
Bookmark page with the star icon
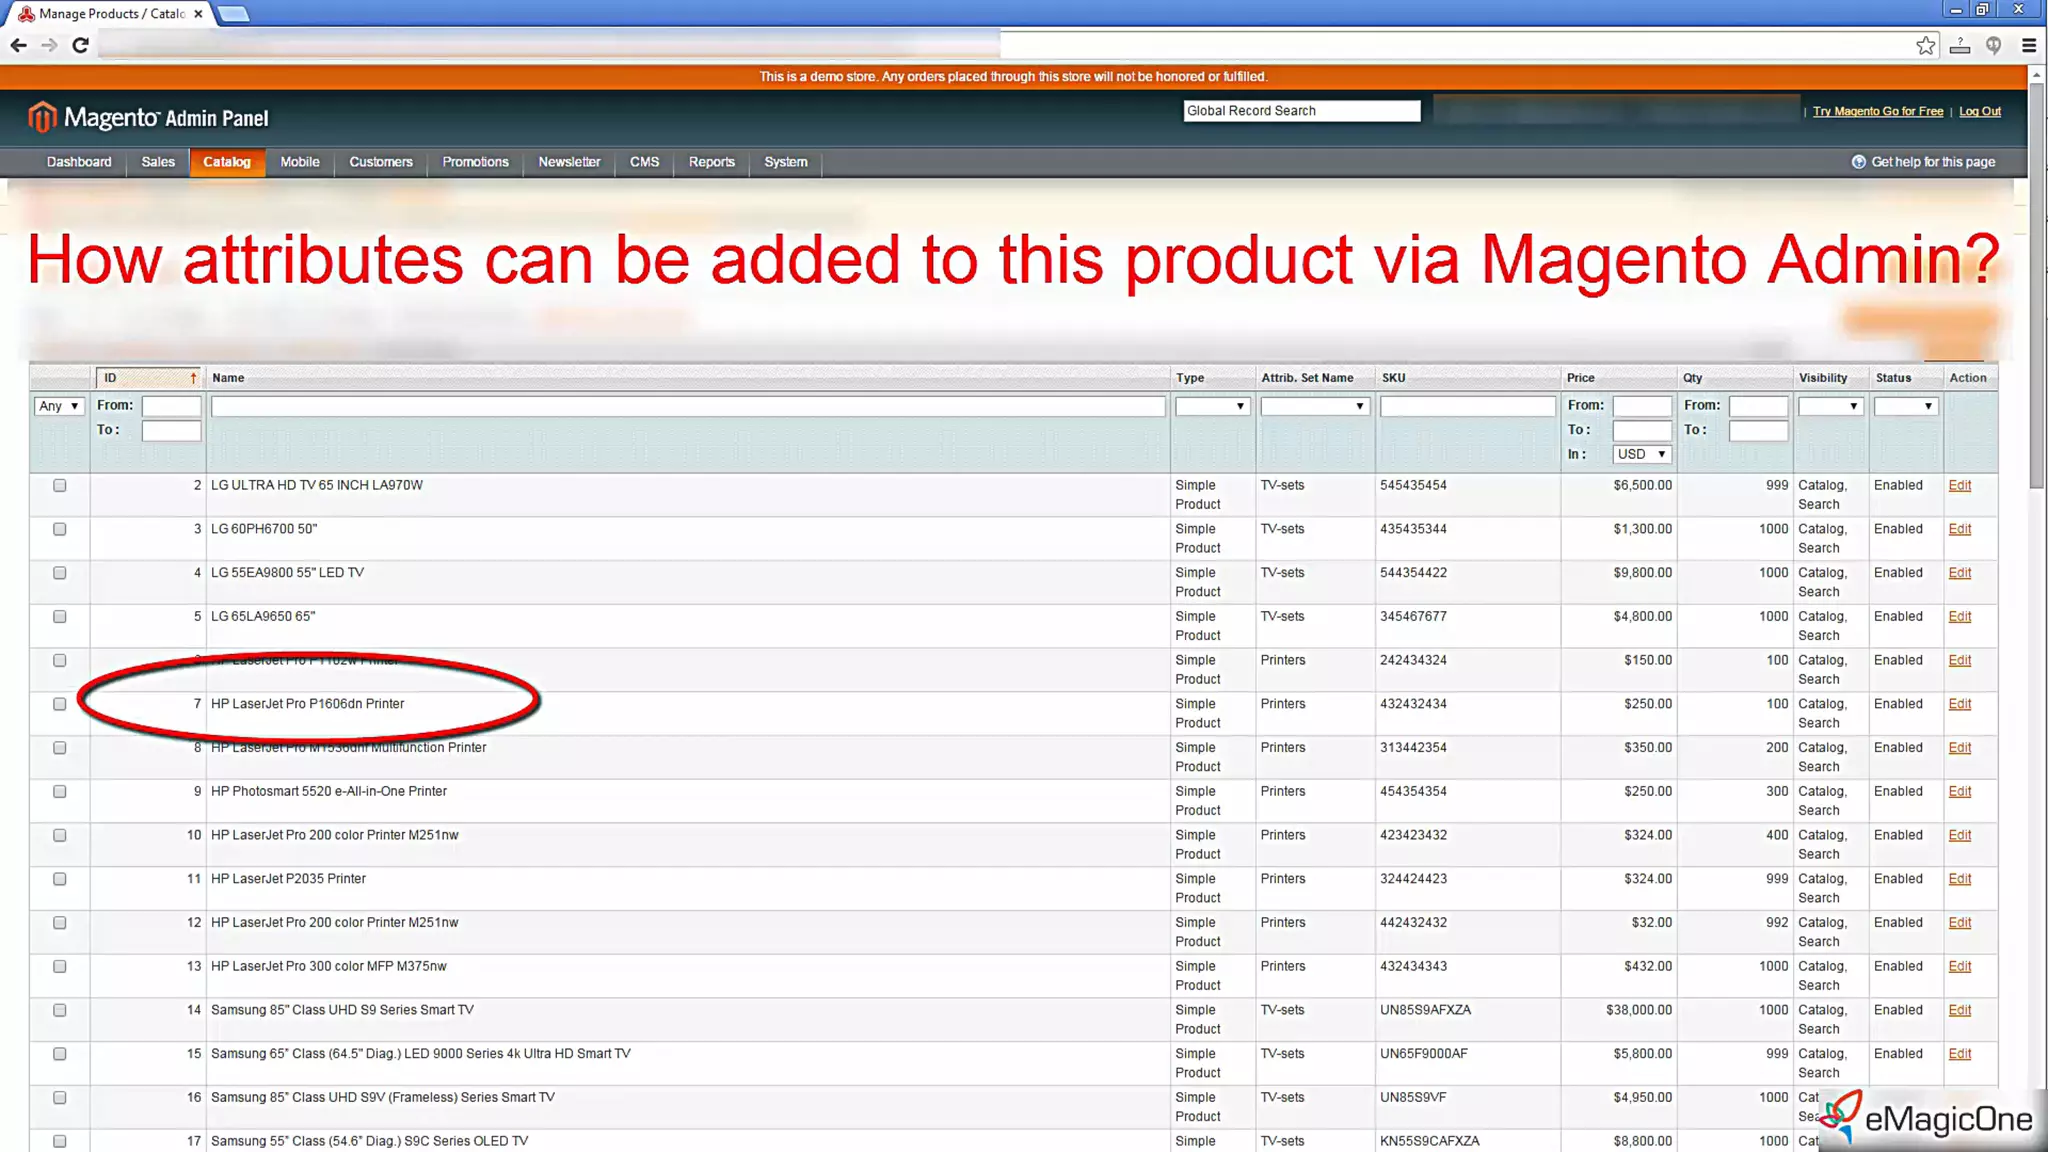pyautogui.click(x=1925, y=45)
